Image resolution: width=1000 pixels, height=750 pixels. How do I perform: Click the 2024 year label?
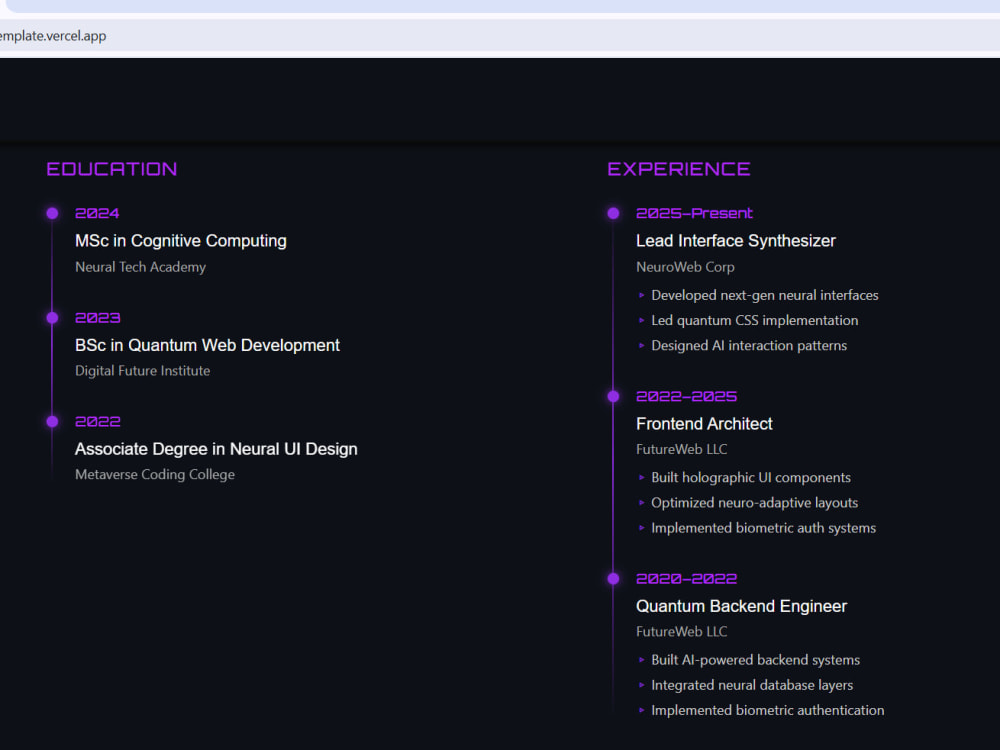click(97, 213)
